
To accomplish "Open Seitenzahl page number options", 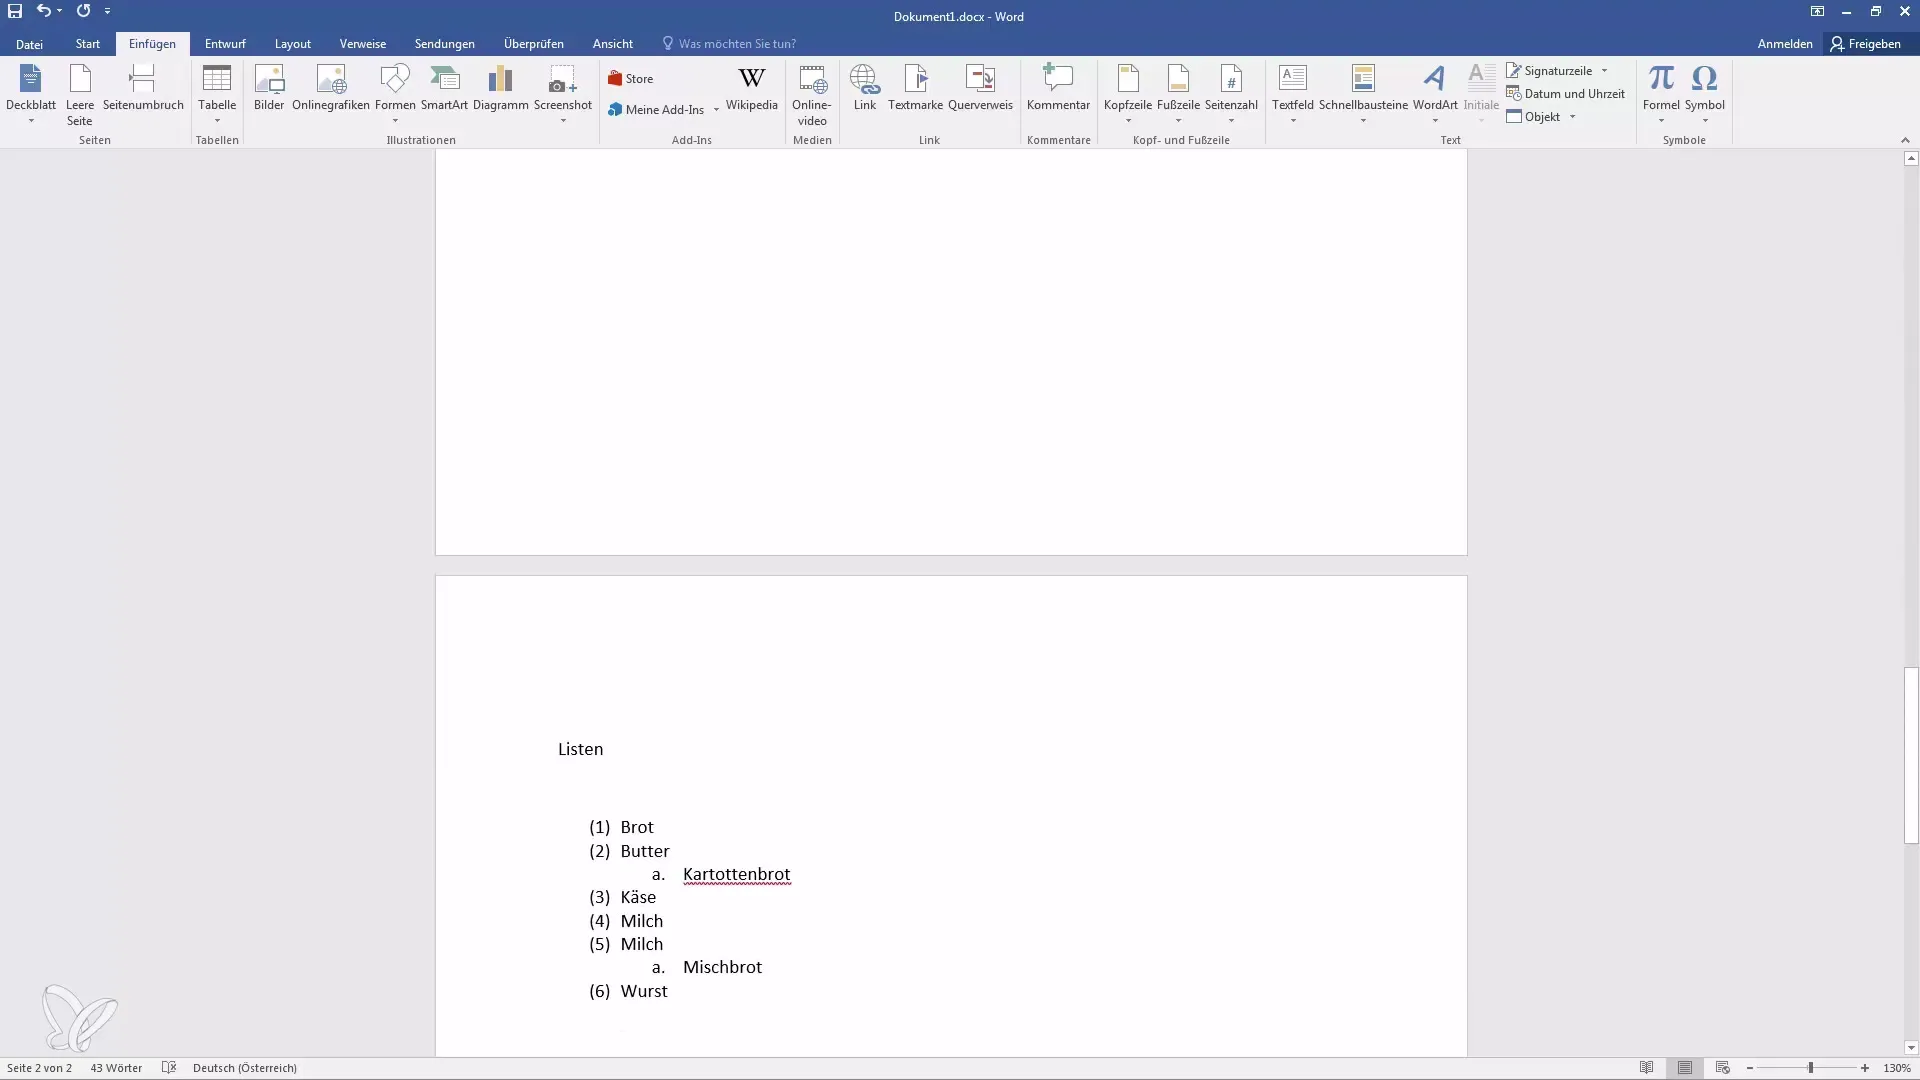I will tap(1231, 93).
